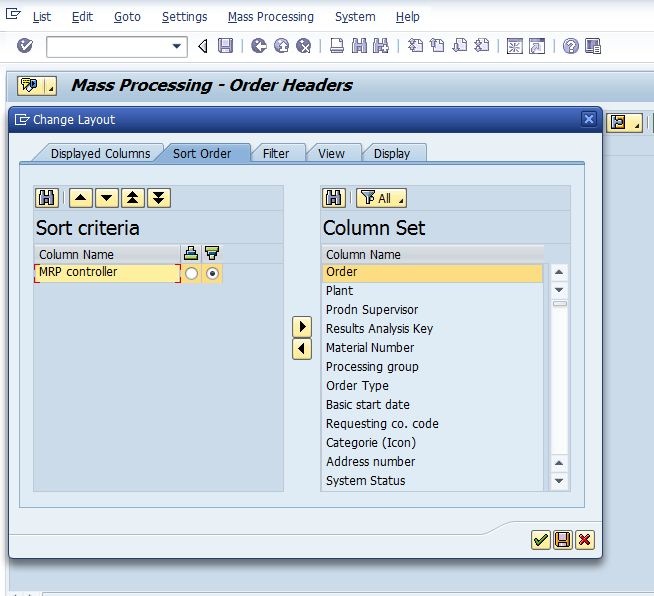Viewport: 654px width, 596px height.
Task: Switch to View tab
Action: pyautogui.click(x=331, y=153)
